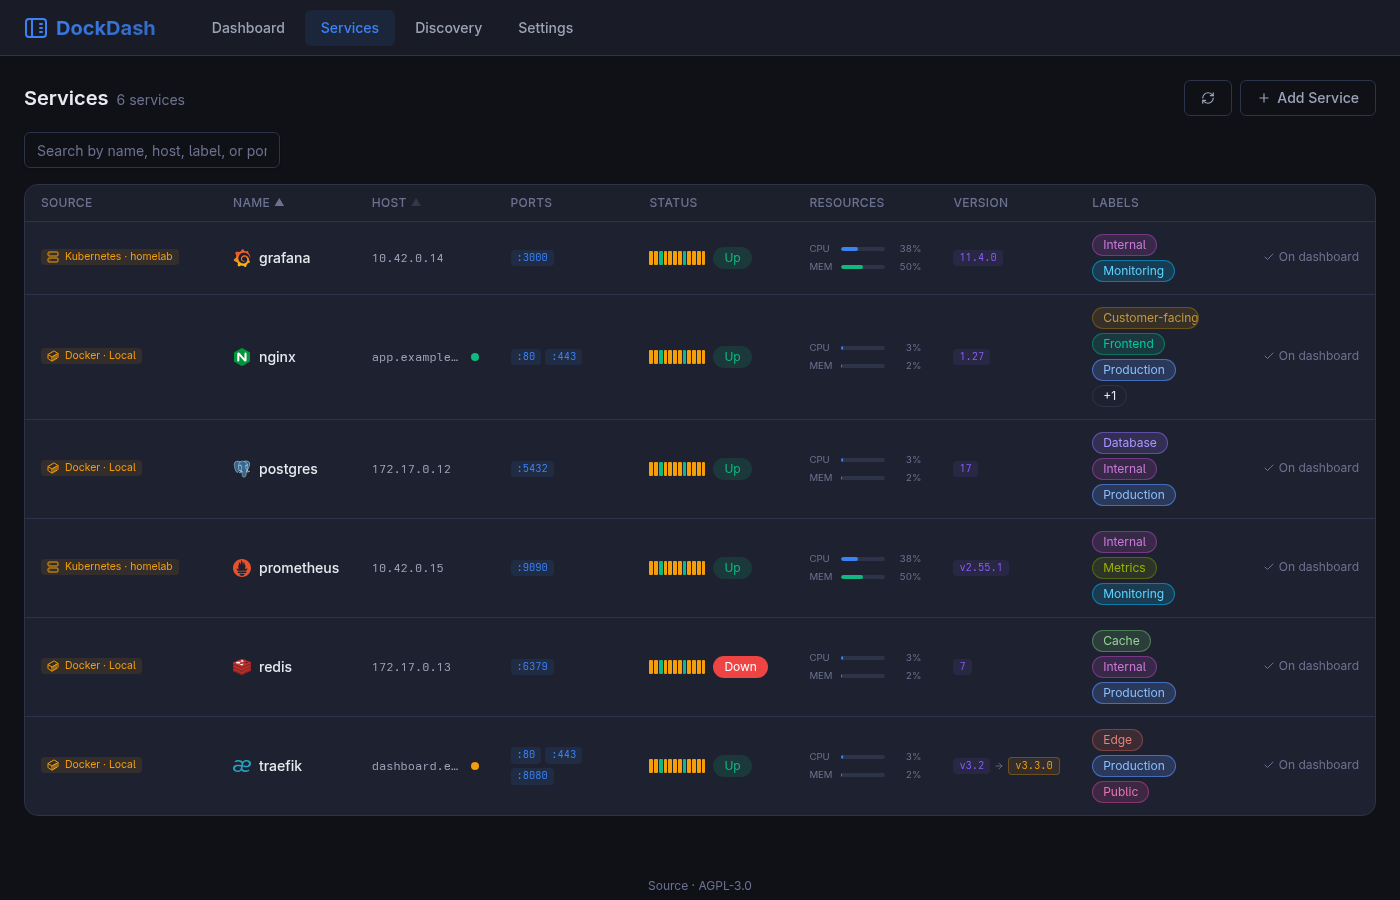Click Kubernetes source icon in grafana row

point(53,257)
